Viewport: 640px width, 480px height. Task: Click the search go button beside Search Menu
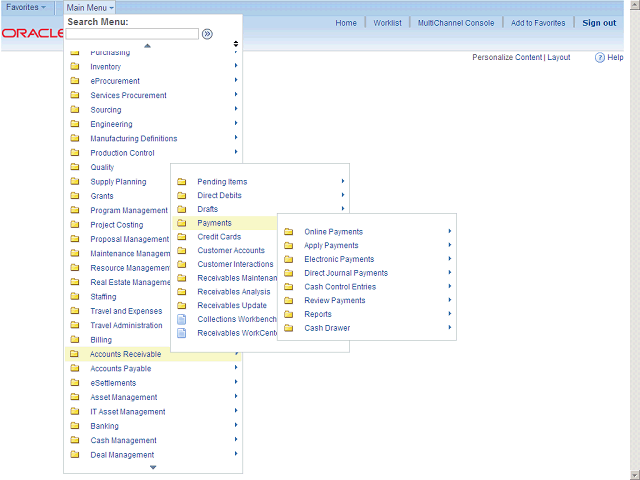pyautogui.click(x=207, y=34)
